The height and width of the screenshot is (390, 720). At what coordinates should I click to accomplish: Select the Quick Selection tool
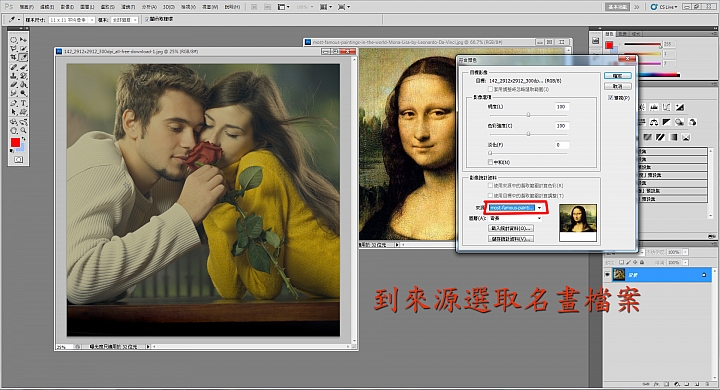23,49
